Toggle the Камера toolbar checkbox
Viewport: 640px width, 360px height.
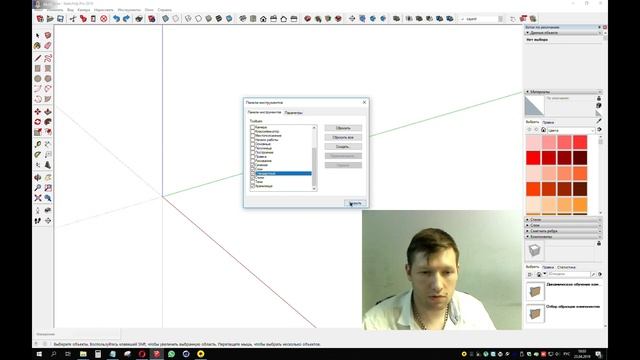point(252,127)
